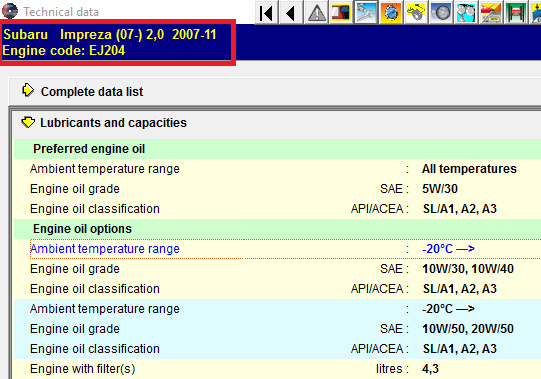541x379 pixels.
Task: Click the yellow timing belt icon
Action: click(415, 13)
